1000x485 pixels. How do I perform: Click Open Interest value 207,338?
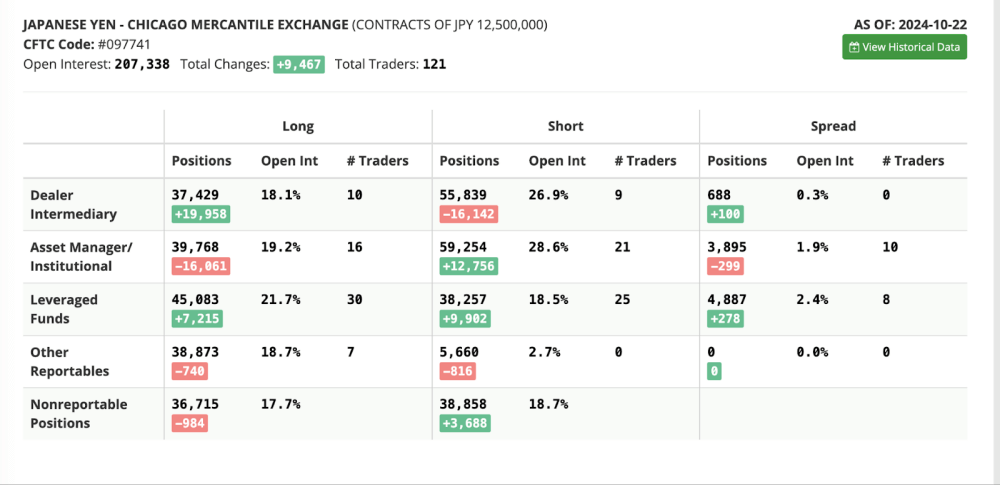[140, 64]
